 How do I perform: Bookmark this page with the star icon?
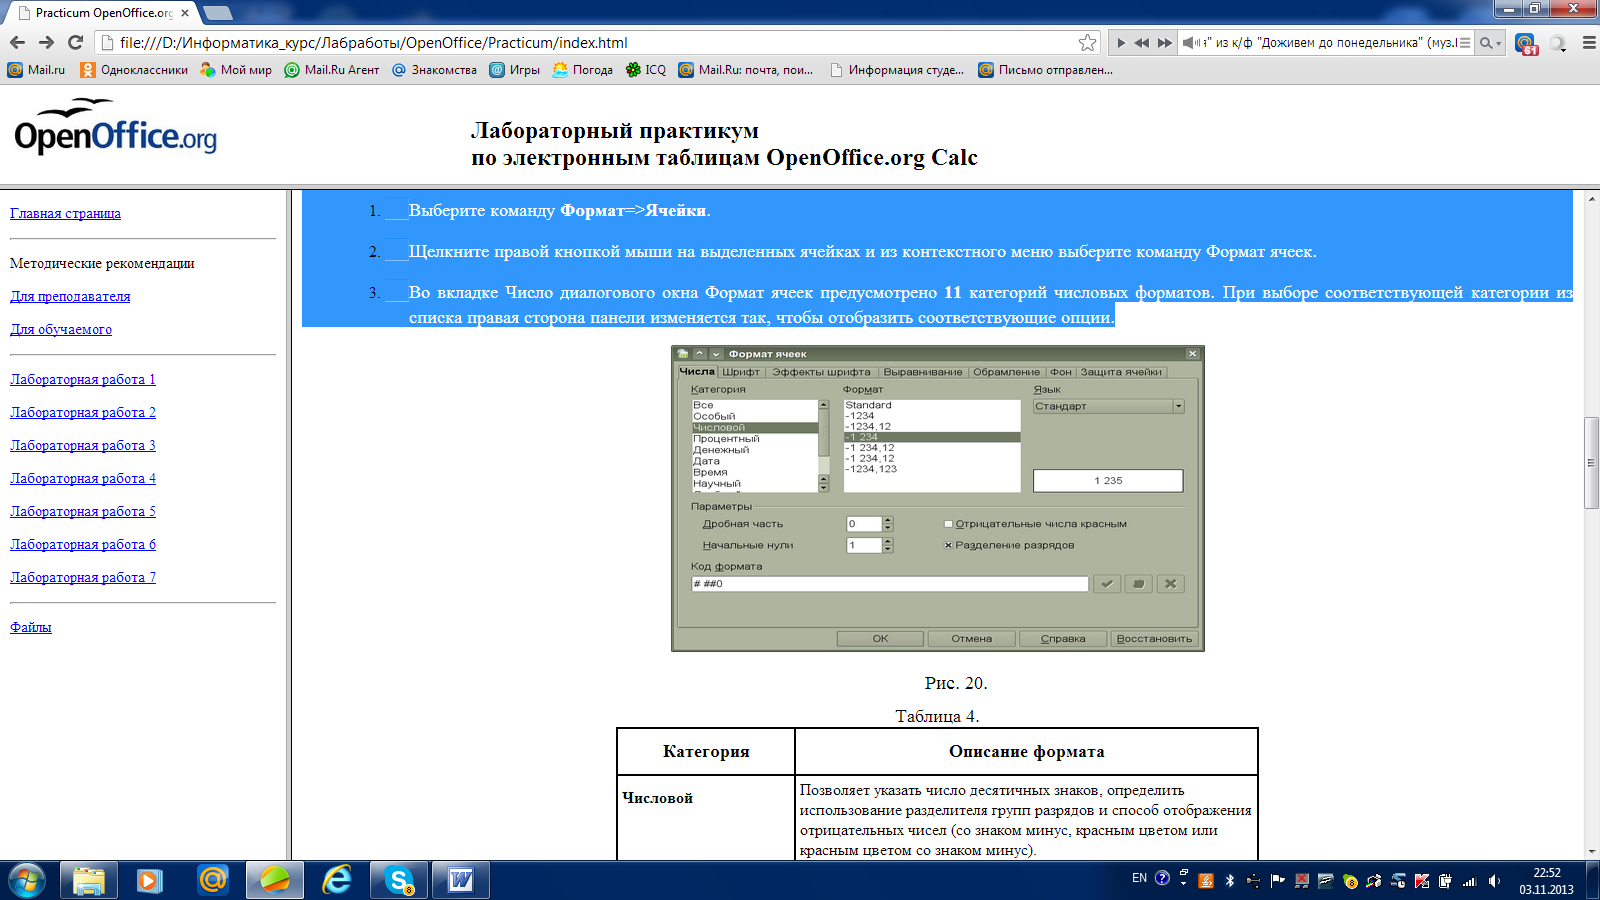click(x=1087, y=42)
